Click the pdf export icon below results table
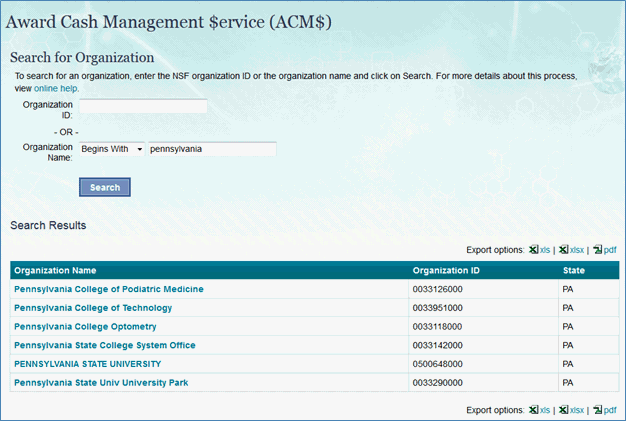The width and height of the screenshot is (626, 421). pyautogui.click(x=598, y=410)
